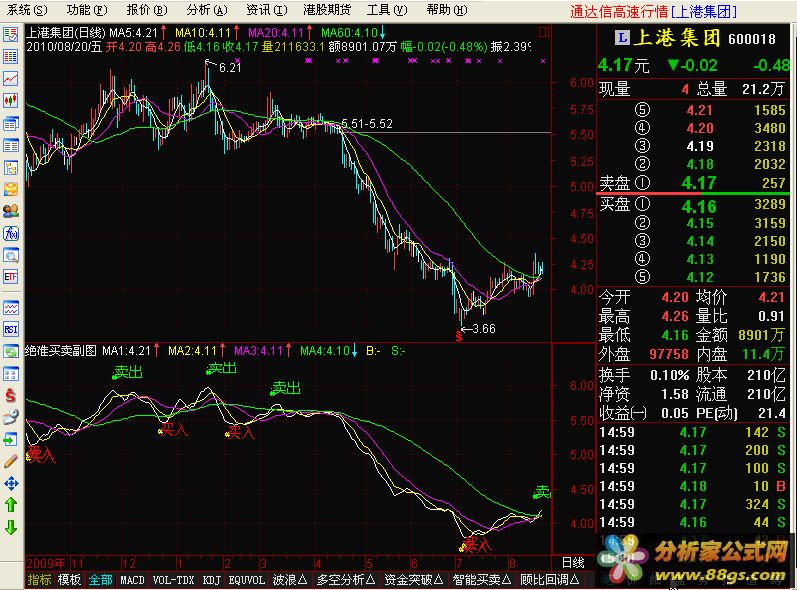797x590 pixels.
Task: Open the 资讯(I) menu
Action: coord(266,10)
